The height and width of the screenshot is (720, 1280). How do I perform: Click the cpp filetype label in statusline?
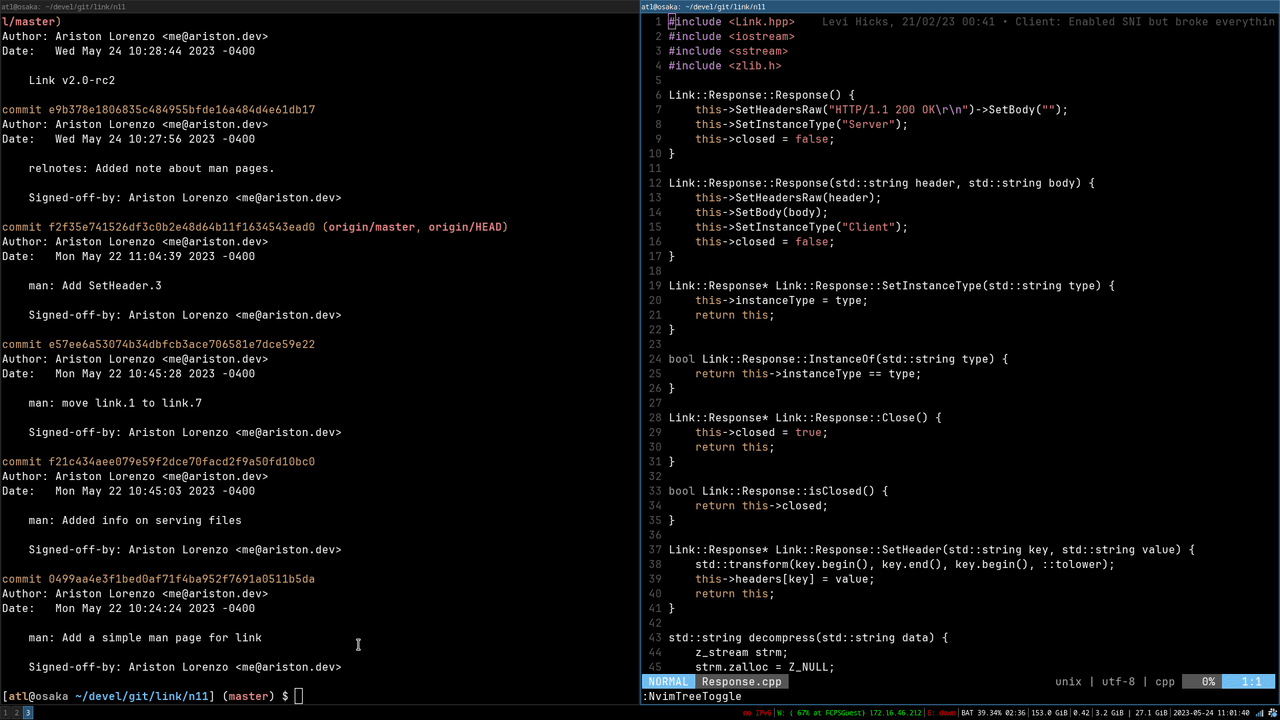[1165, 682]
